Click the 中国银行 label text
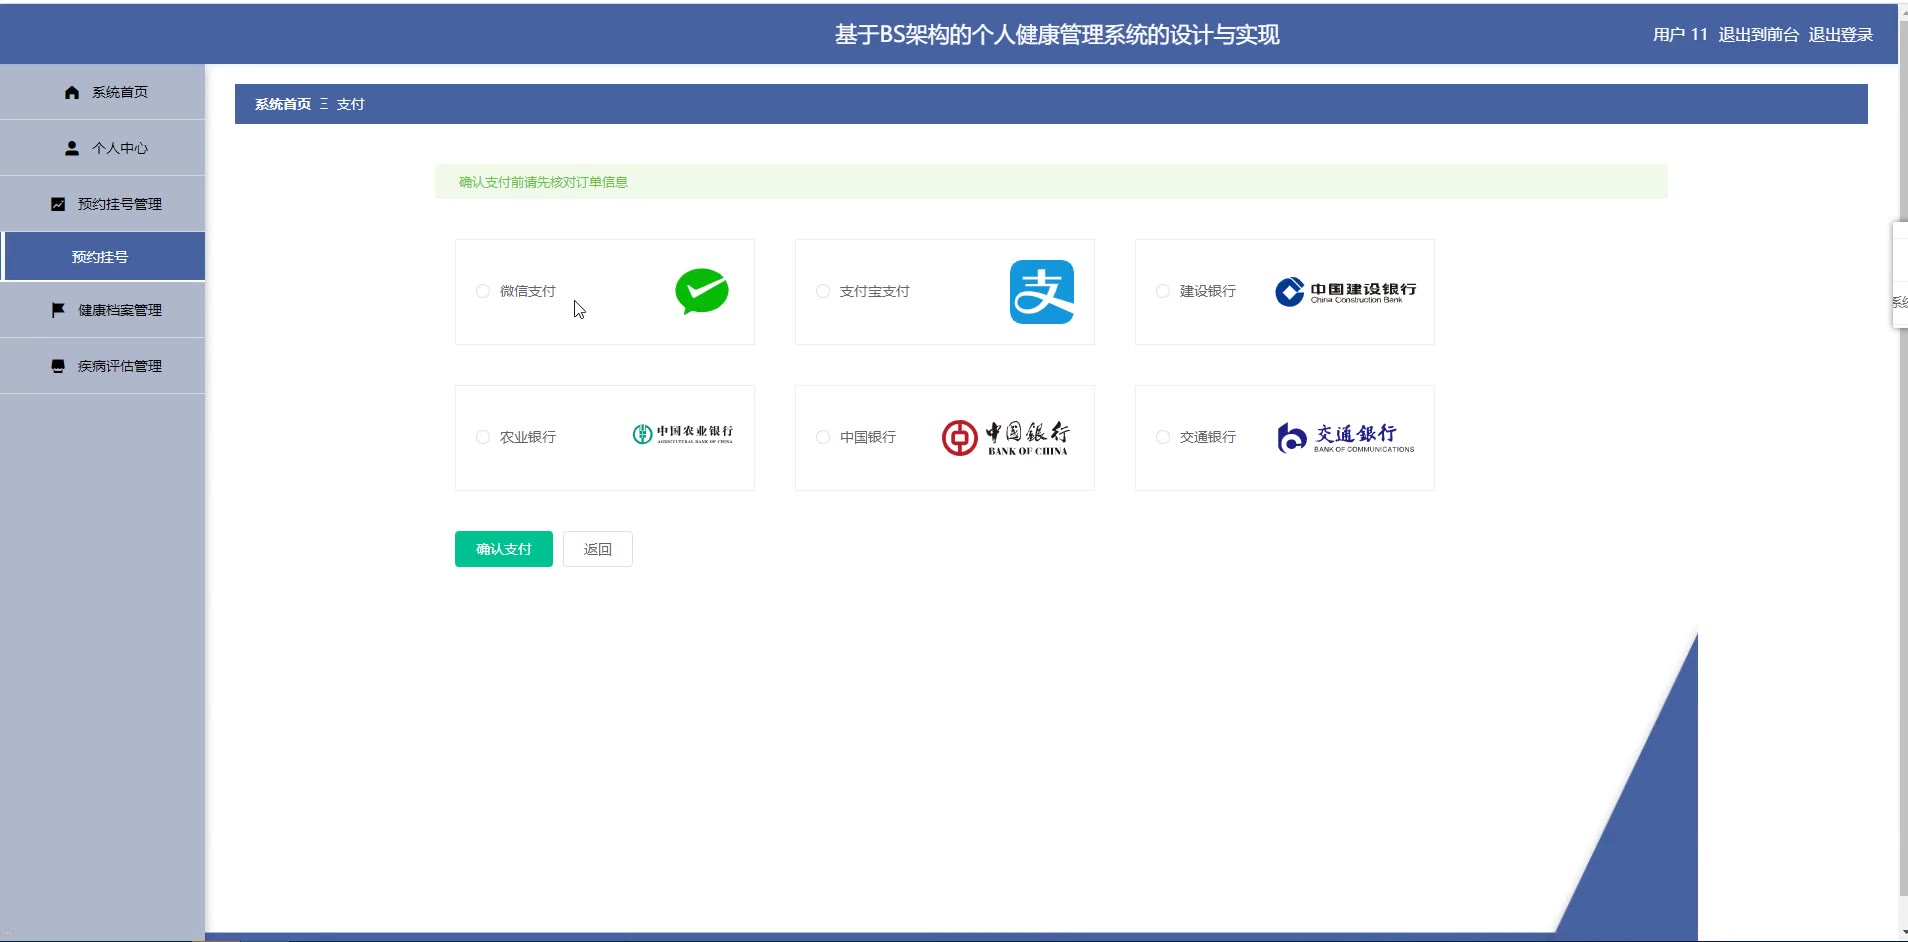 pos(868,437)
